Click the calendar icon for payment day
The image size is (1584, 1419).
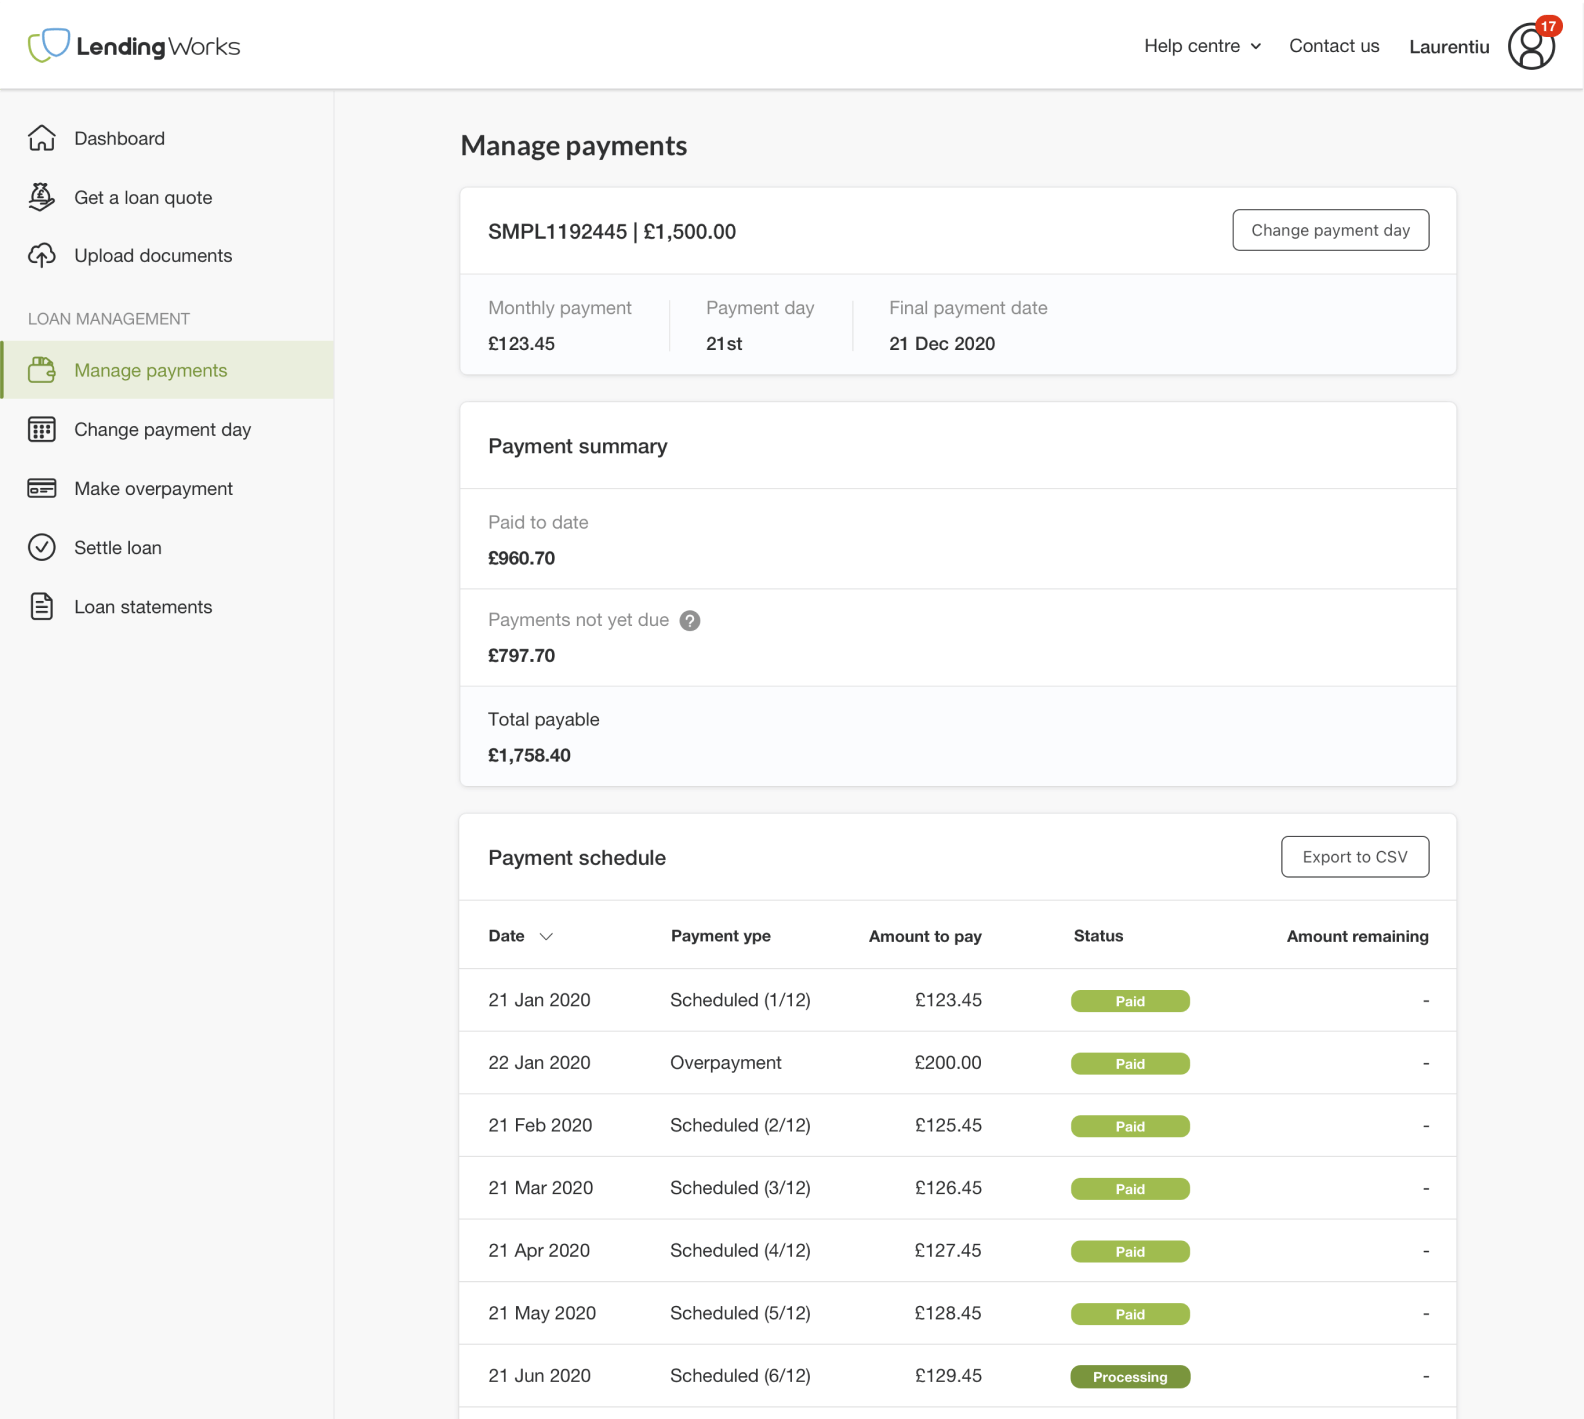pos(42,429)
